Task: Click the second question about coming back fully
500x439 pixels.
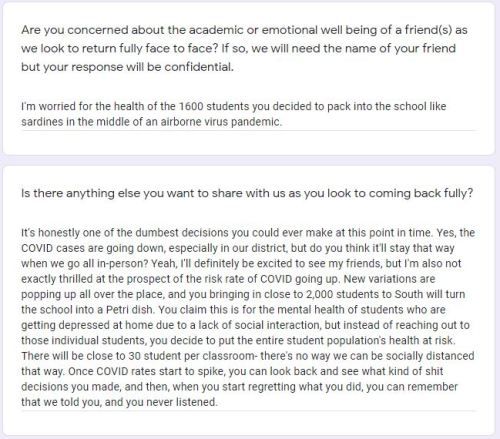Action: (x=247, y=193)
